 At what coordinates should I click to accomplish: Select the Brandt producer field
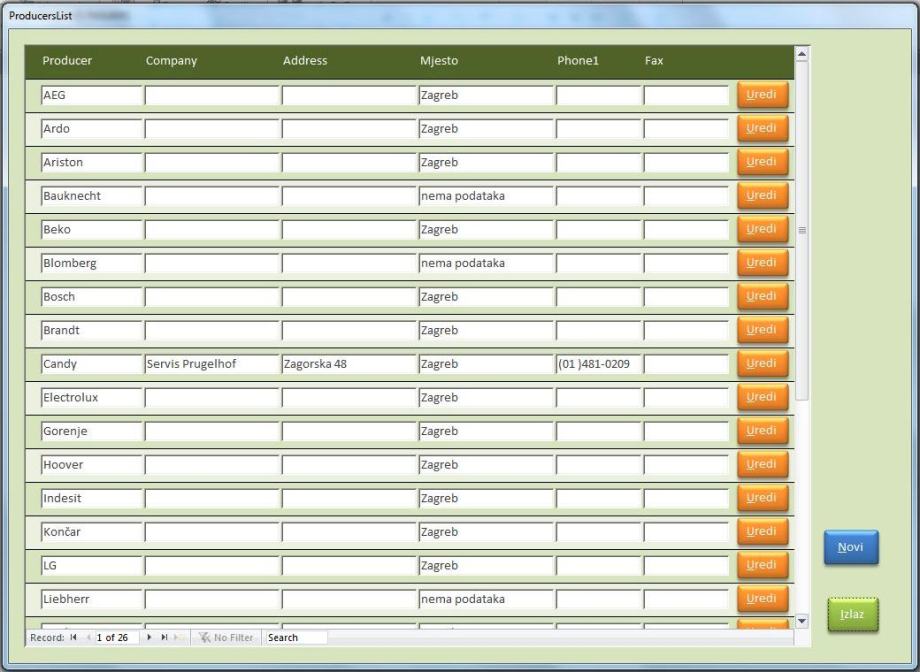click(92, 330)
